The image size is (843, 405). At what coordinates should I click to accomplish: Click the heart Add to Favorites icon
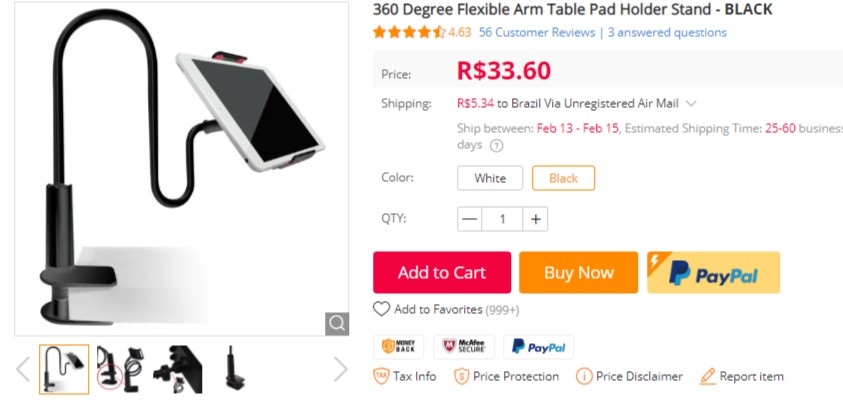(381, 309)
